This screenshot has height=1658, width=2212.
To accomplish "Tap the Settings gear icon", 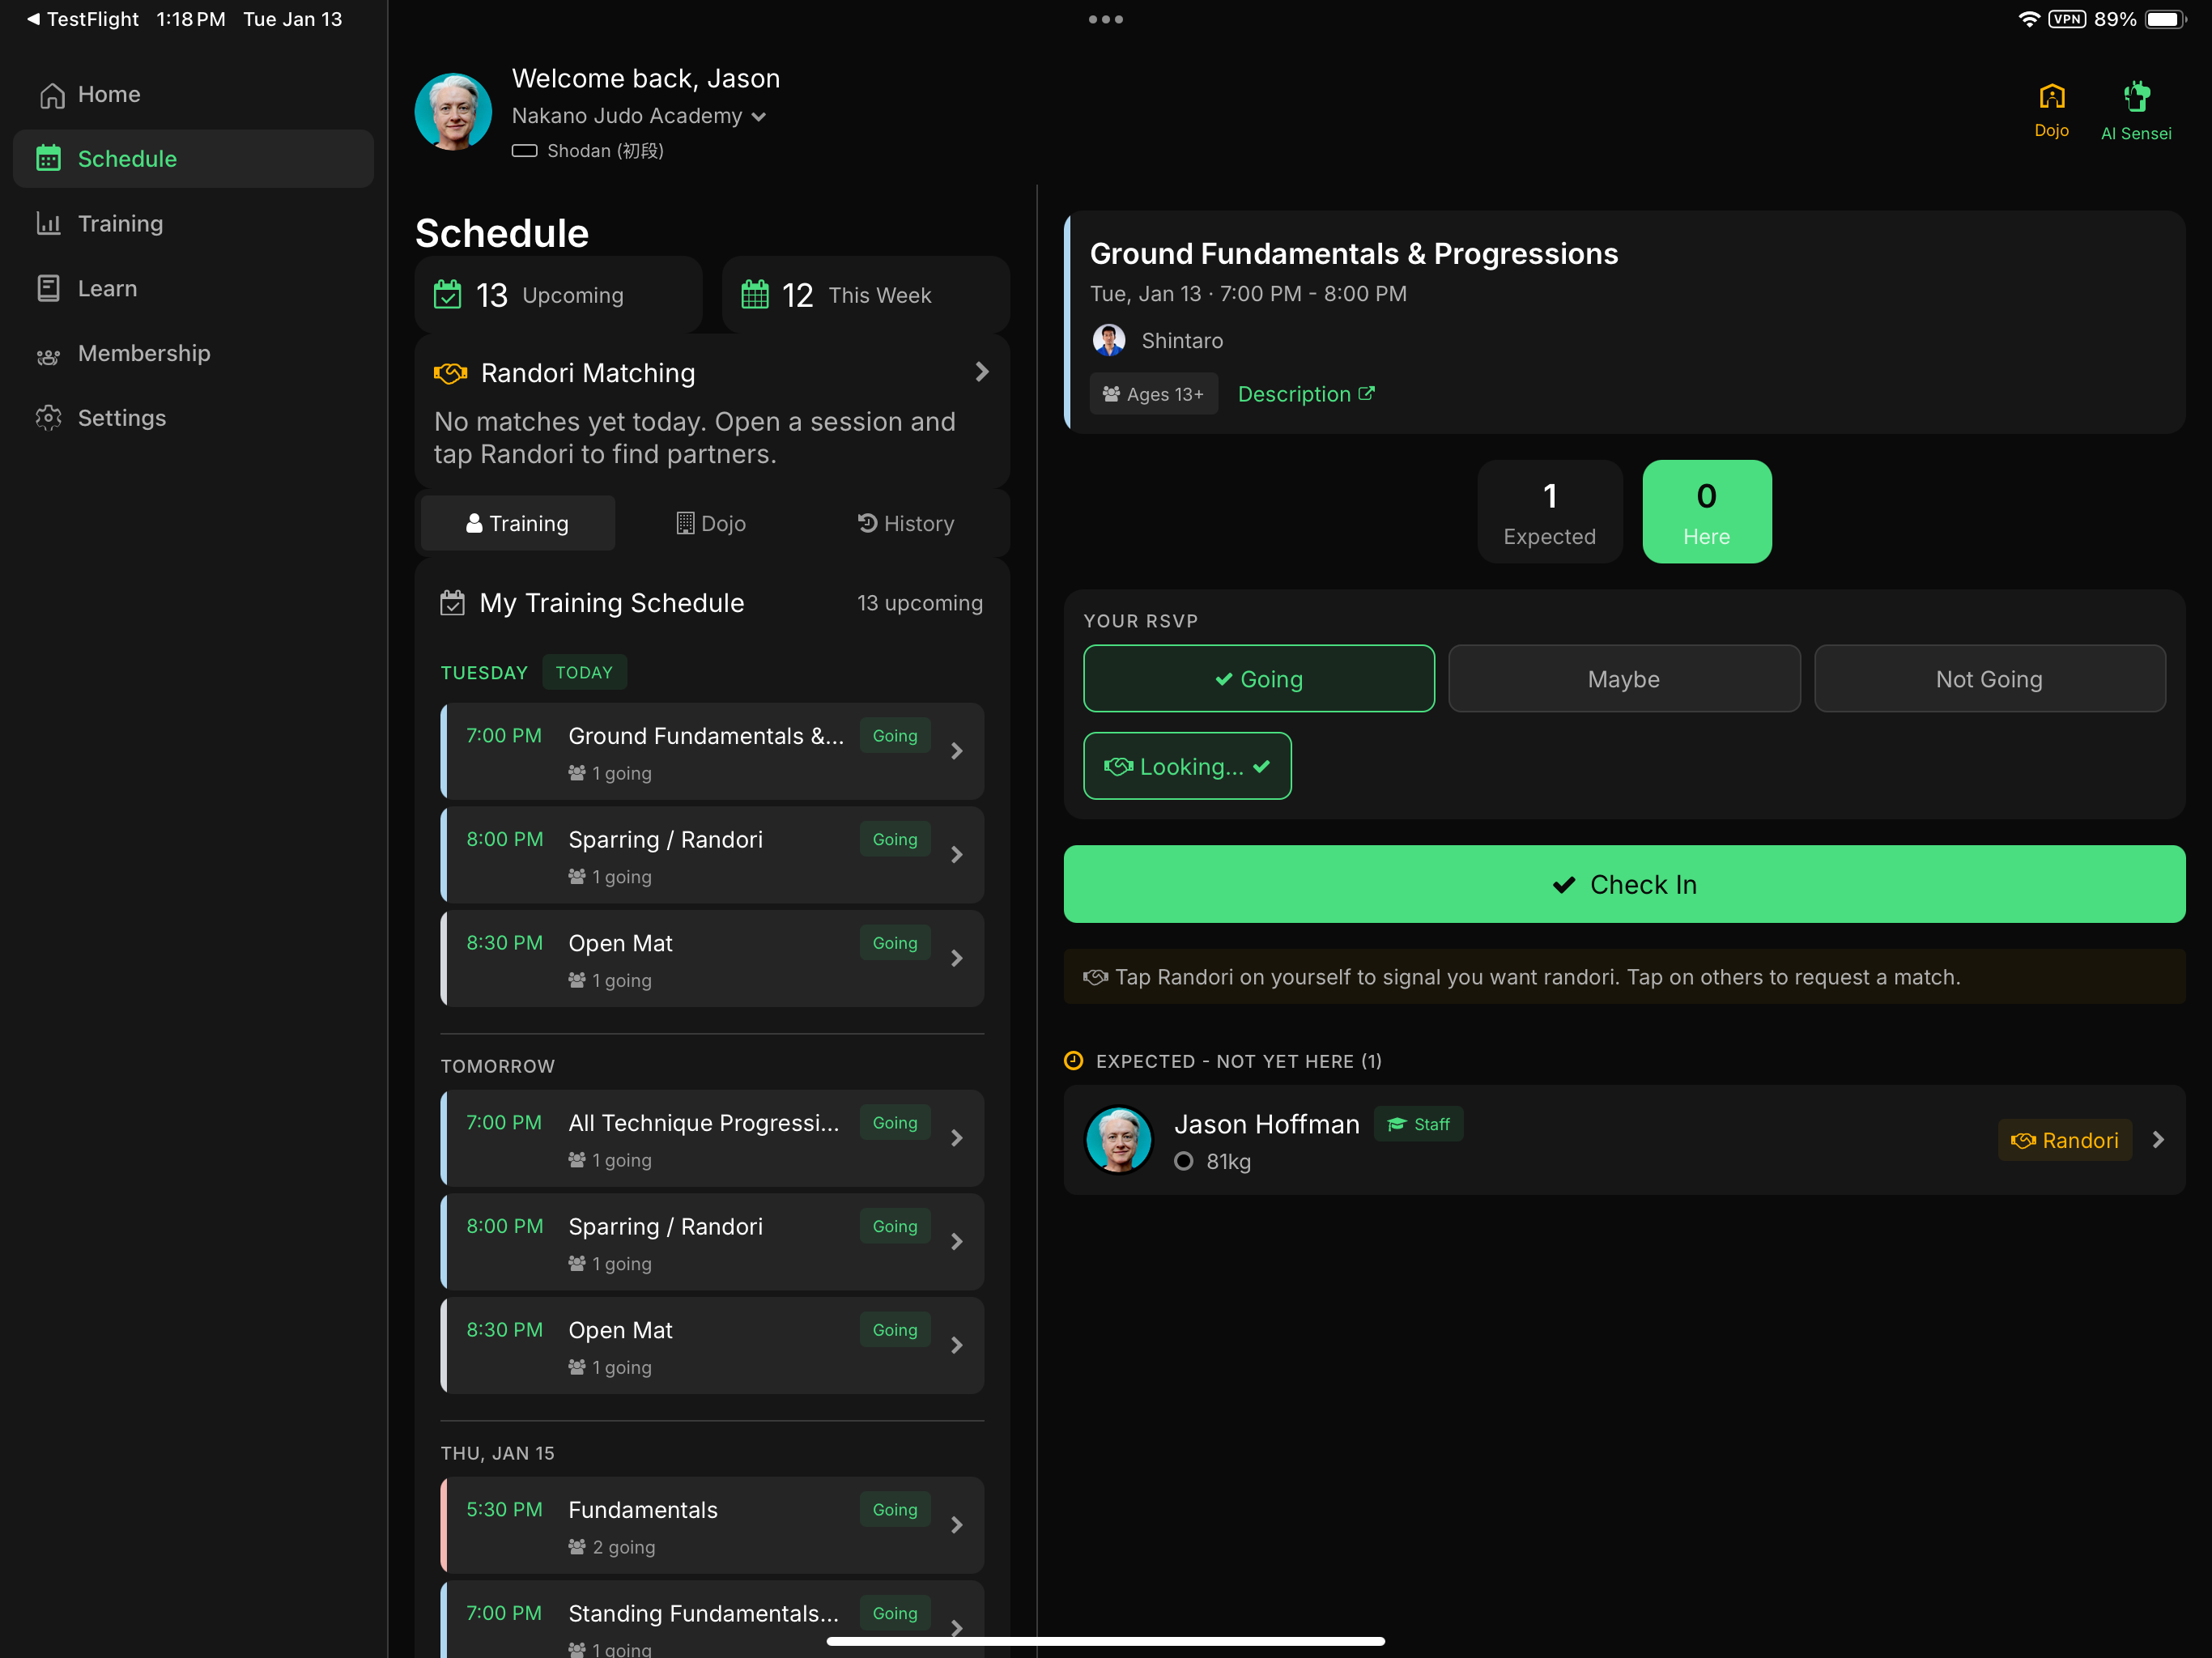I will [49, 418].
